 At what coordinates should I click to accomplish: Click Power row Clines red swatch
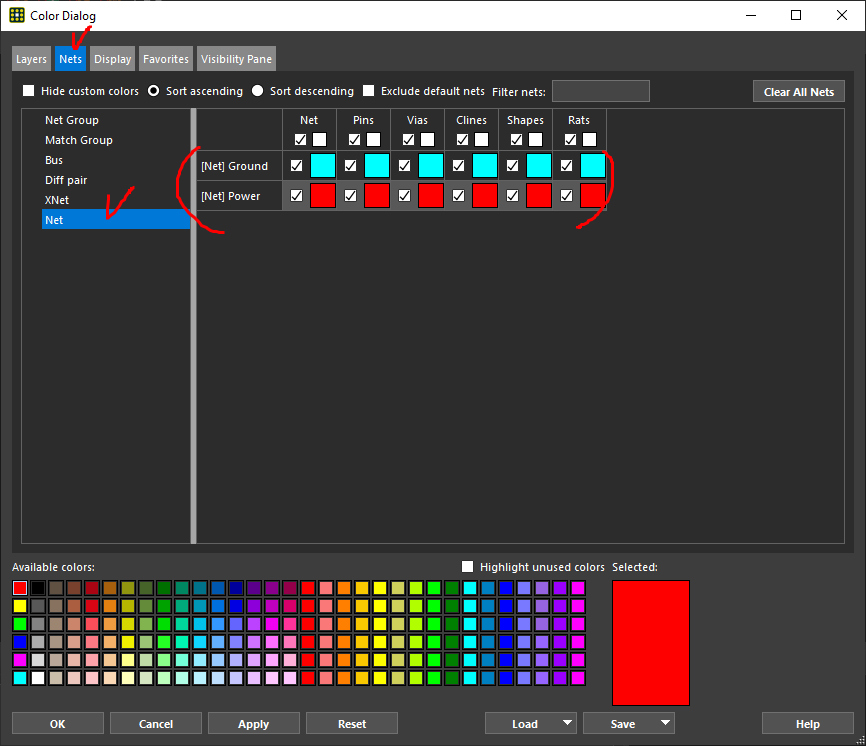pyautogui.click(x=485, y=195)
